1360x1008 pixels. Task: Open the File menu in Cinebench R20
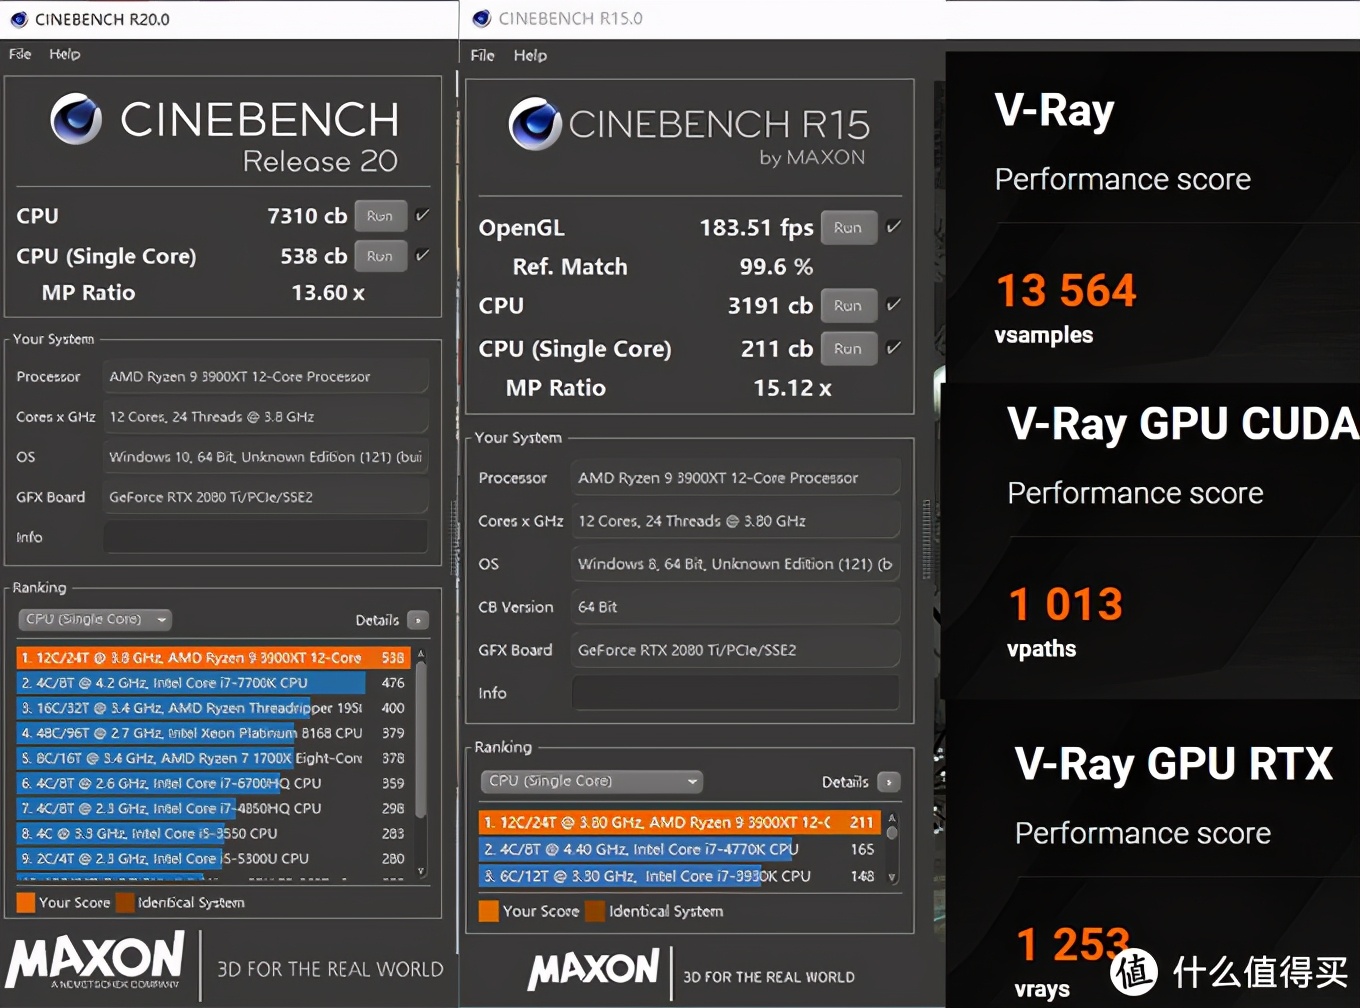click(20, 54)
